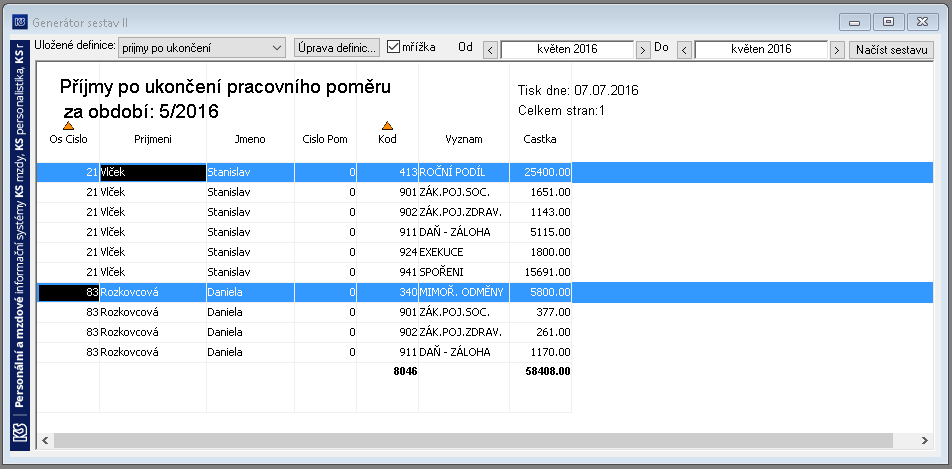Click the total amount 58408.00
Screen dimensions: 952x469
click(x=548, y=371)
